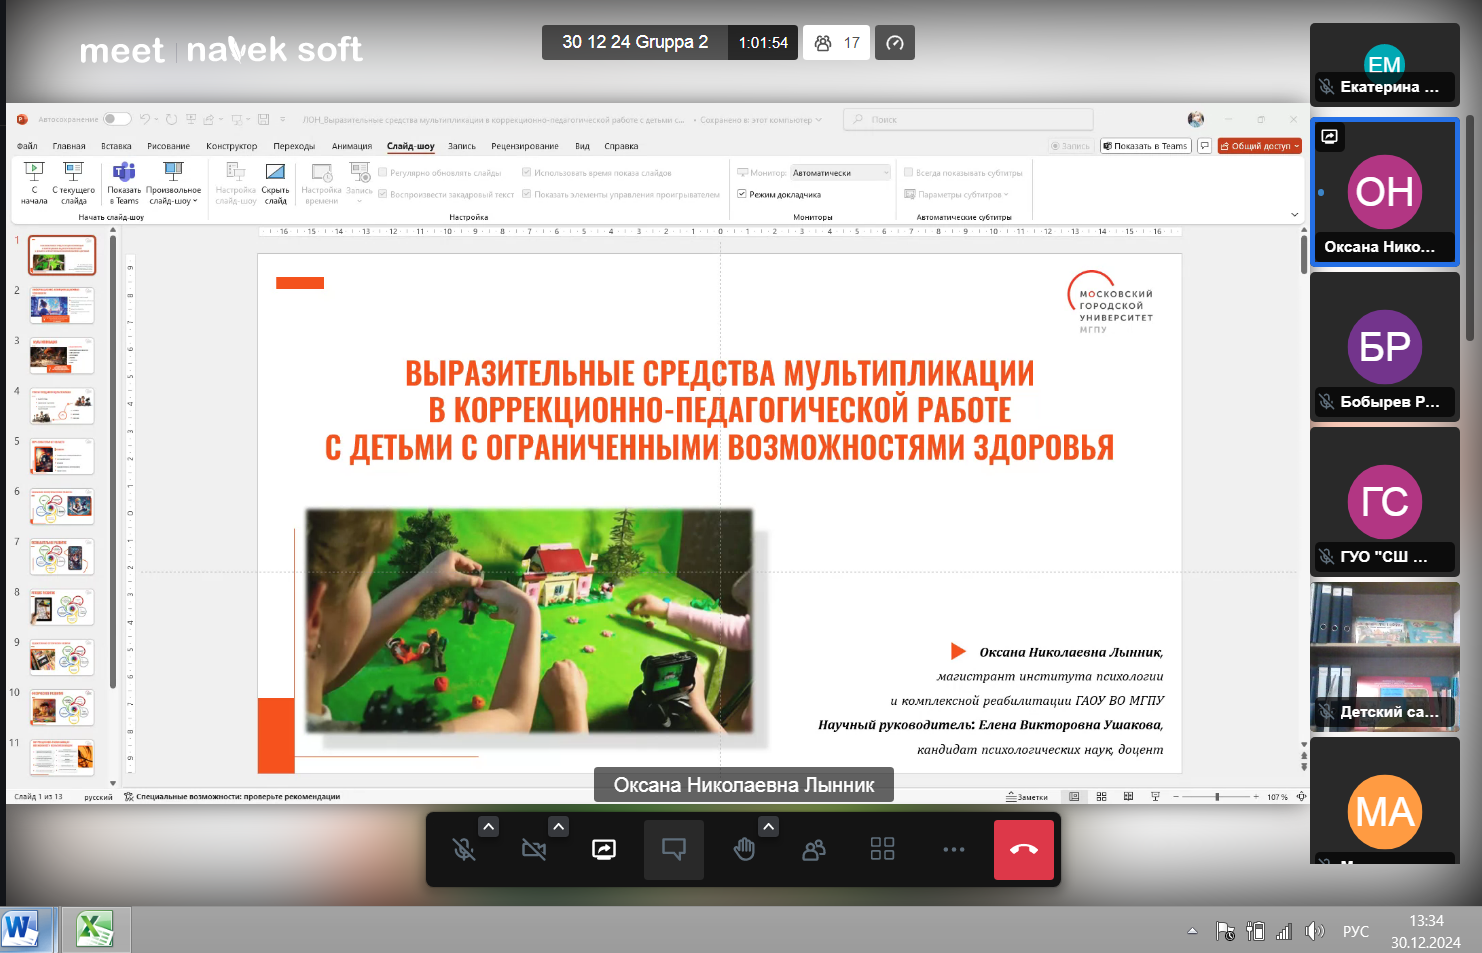Viewport: 1482px width, 953px height.
Task: Open the Переходы ribbon tab
Action: 294,146
